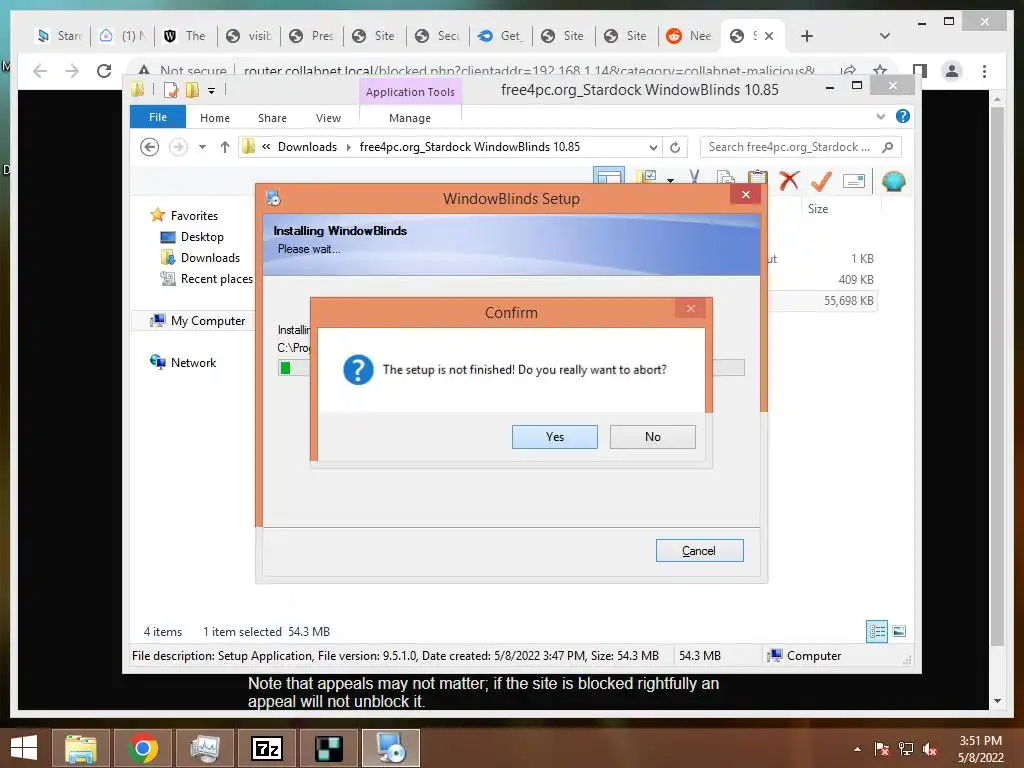Click the Chrome share page icon
Screen dimensions: 1024x768
(x=848, y=71)
